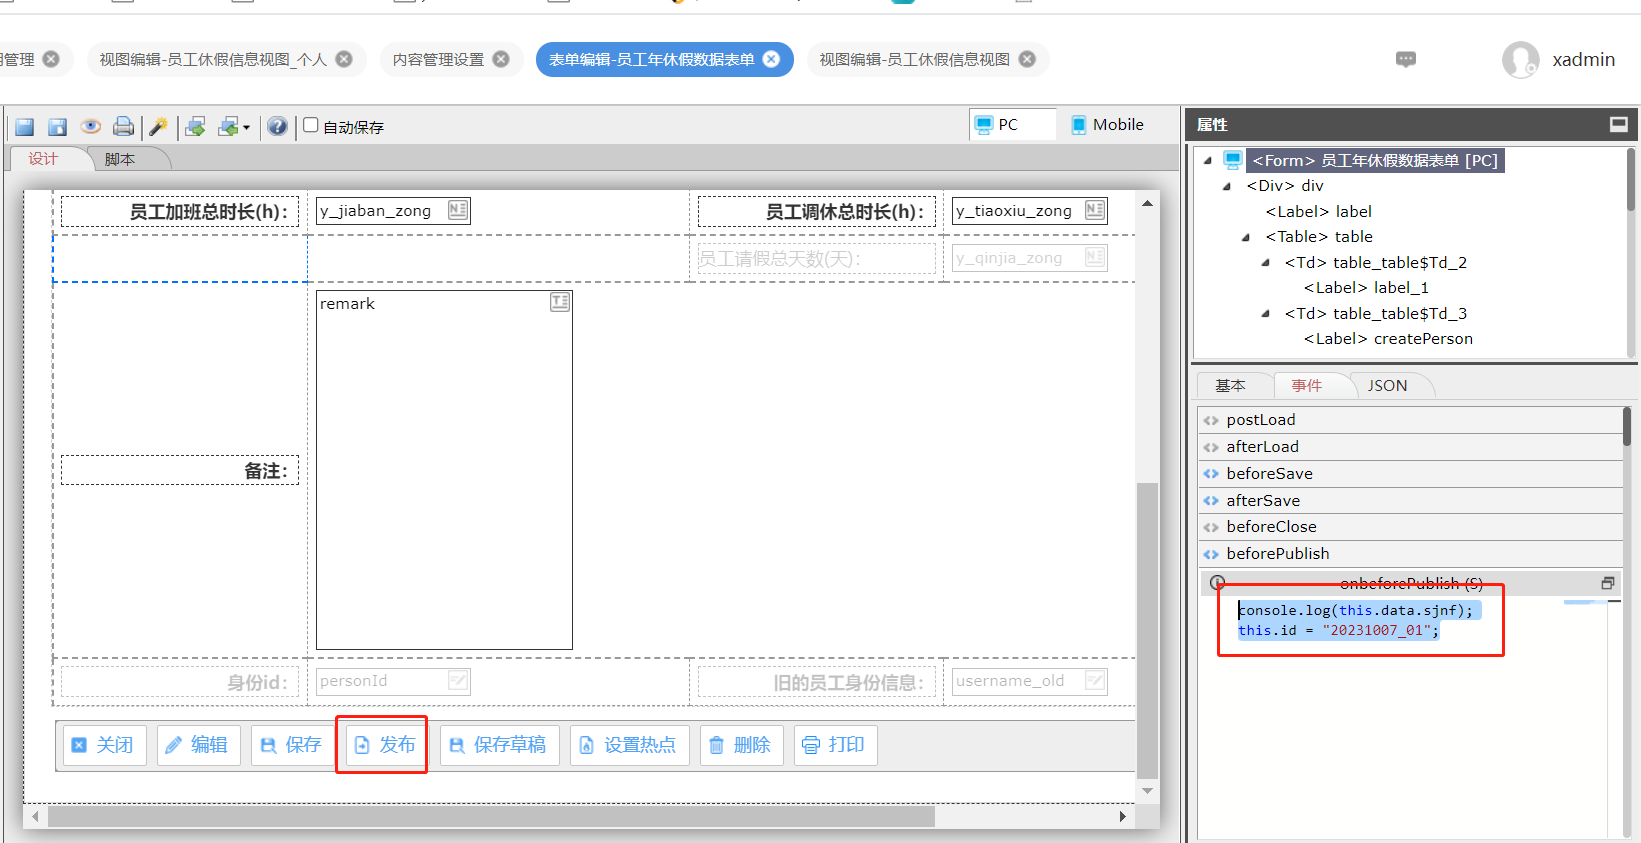Click the monitor icon of the Form node
1641x843 pixels.
click(1233, 160)
